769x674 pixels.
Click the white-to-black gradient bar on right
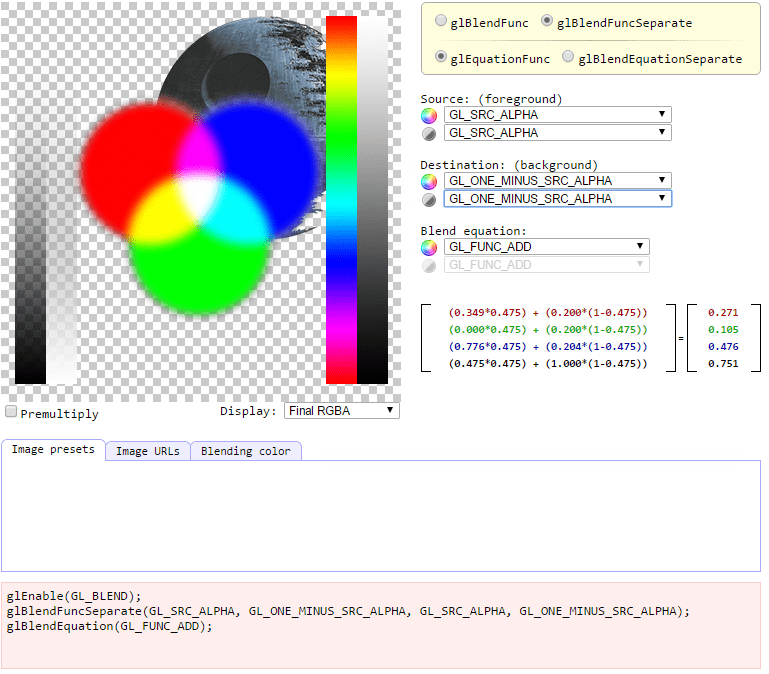click(372, 200)
